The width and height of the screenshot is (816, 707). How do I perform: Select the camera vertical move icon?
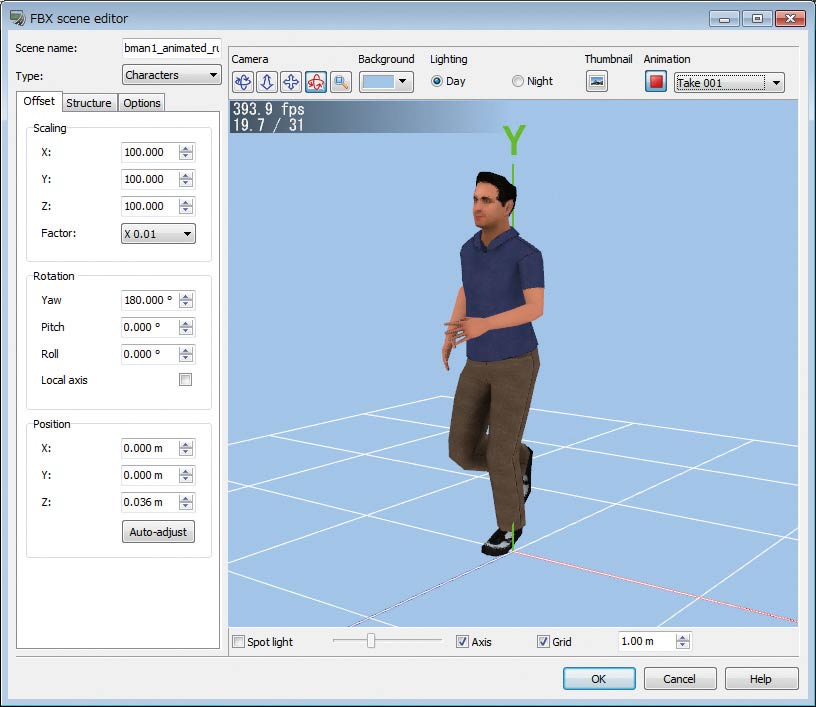pyautogui.click(x=267, y=82)
